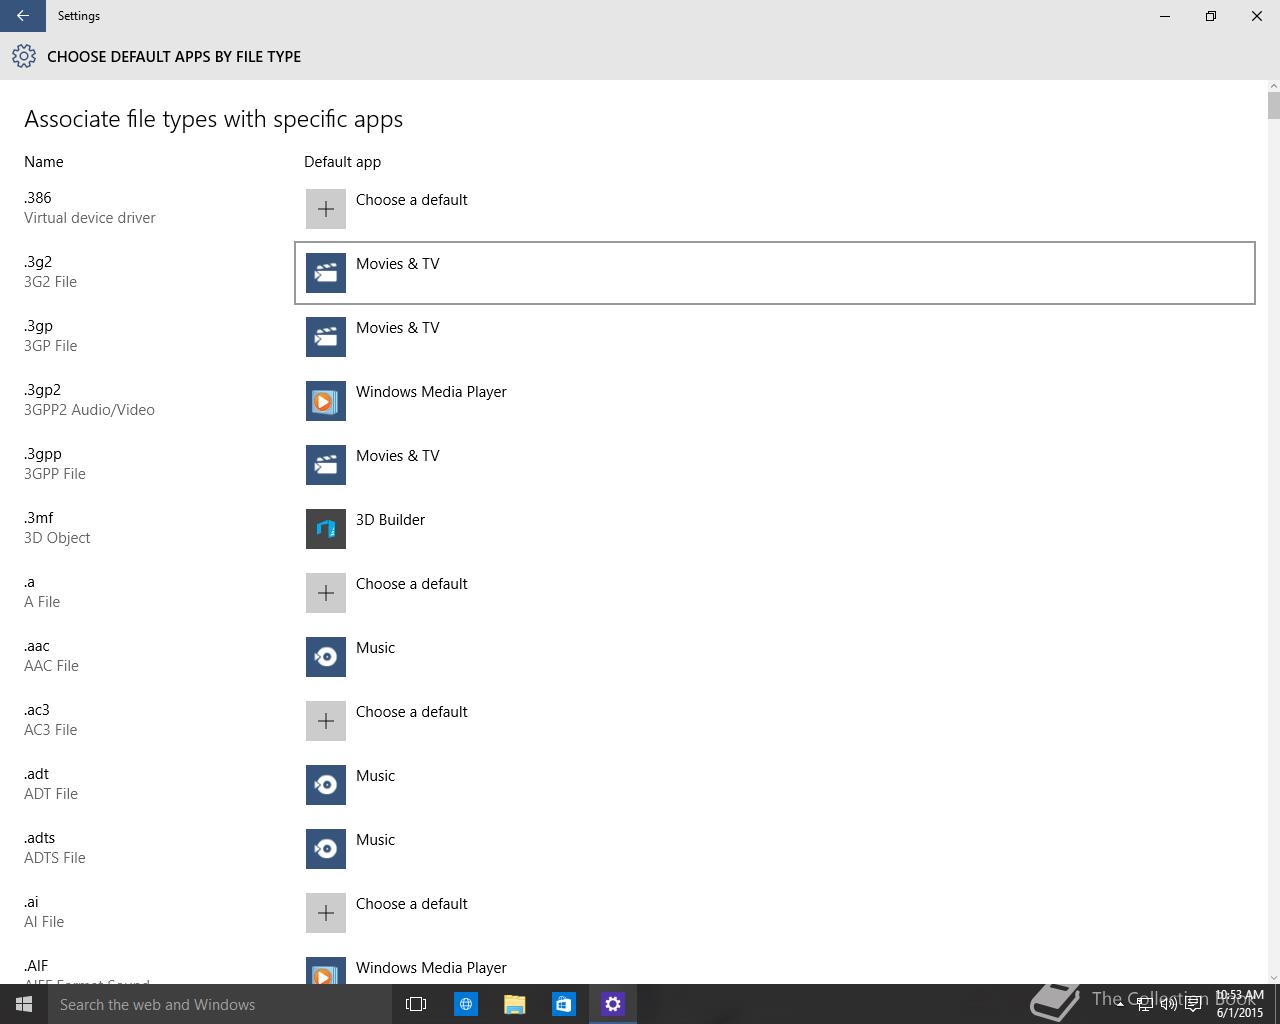Click the Music icon for .aac
1280x1024 pixels.
tap(326, 657)
